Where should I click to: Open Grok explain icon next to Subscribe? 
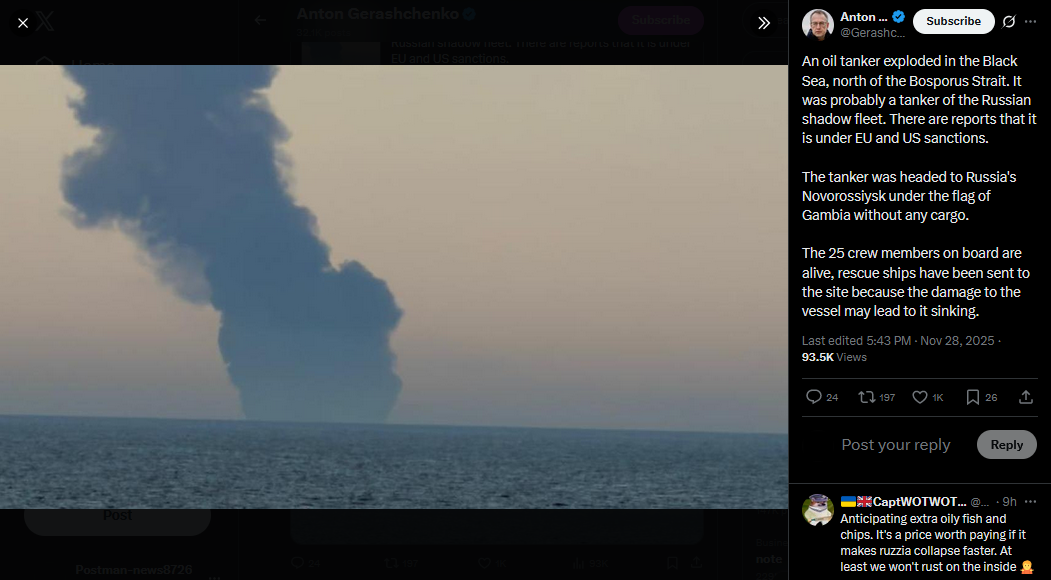click(1009, 21)
